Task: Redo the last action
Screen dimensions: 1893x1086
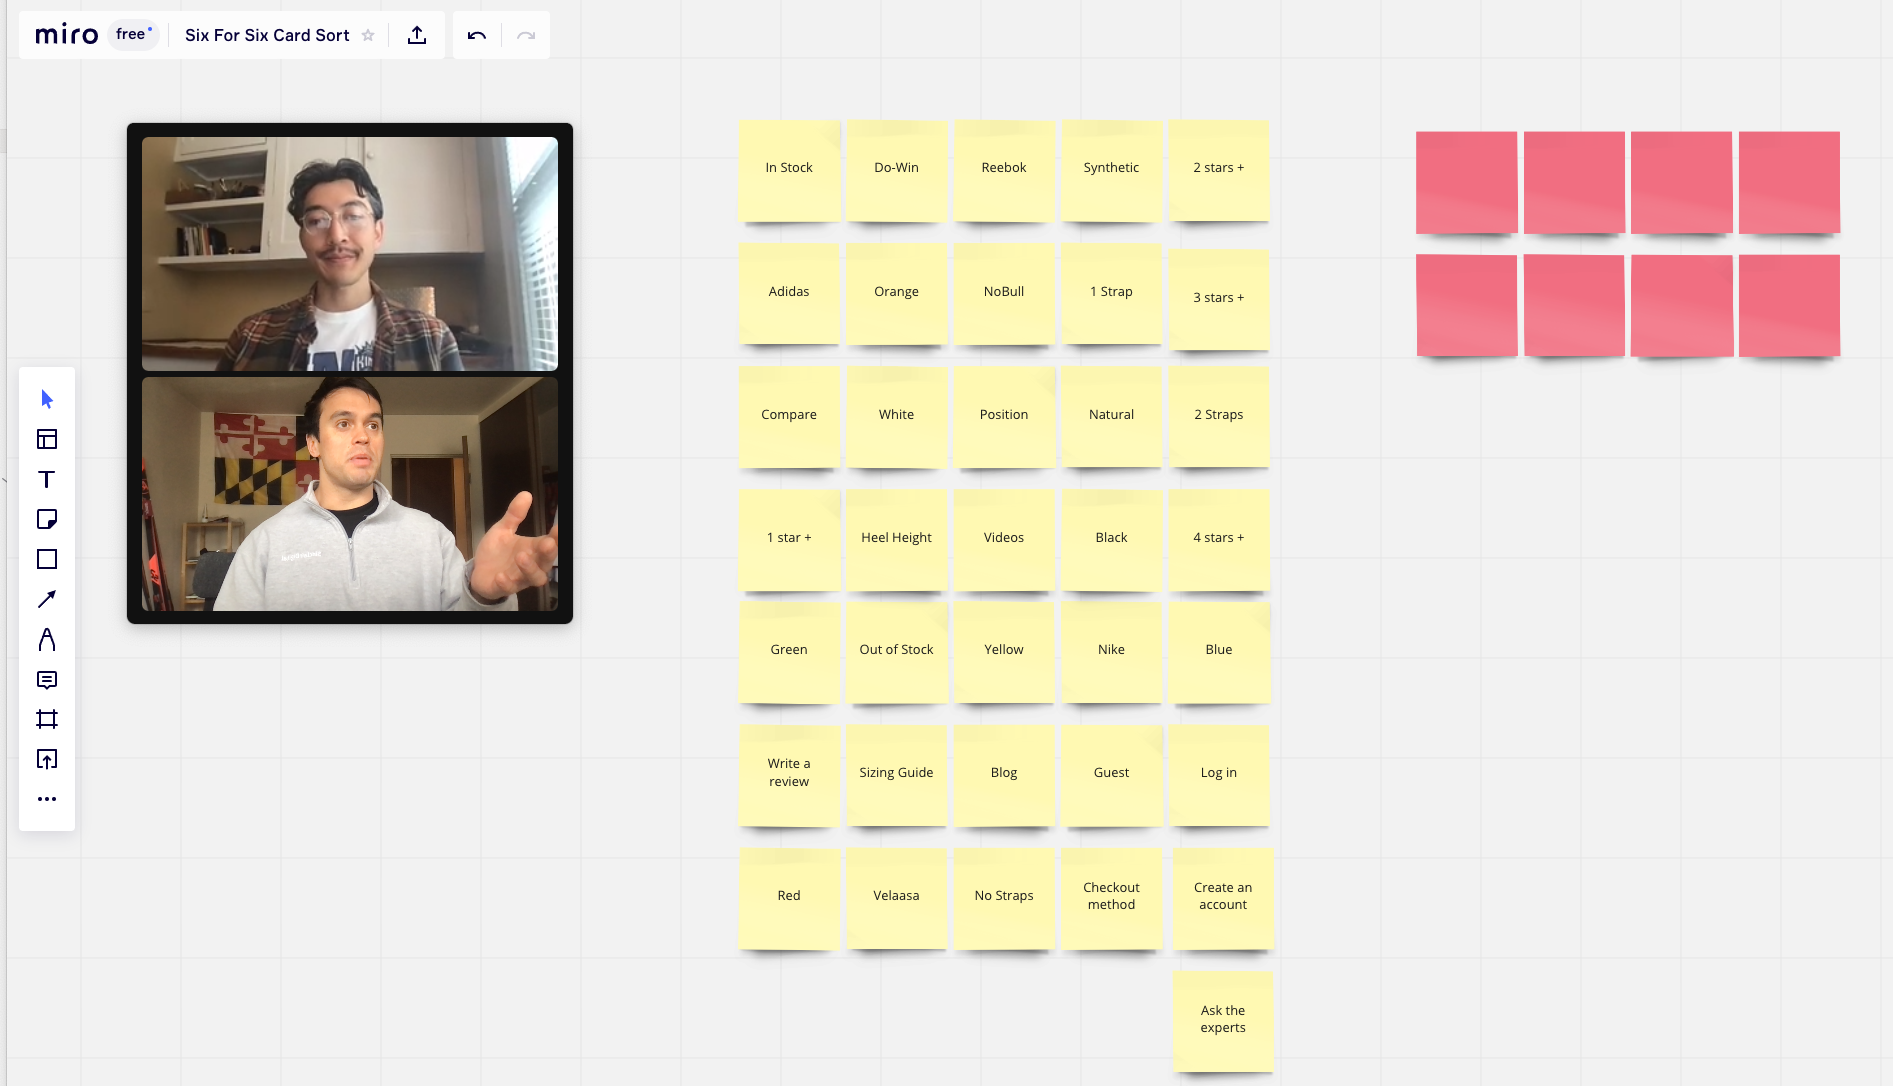Action: tap(526, 35)
